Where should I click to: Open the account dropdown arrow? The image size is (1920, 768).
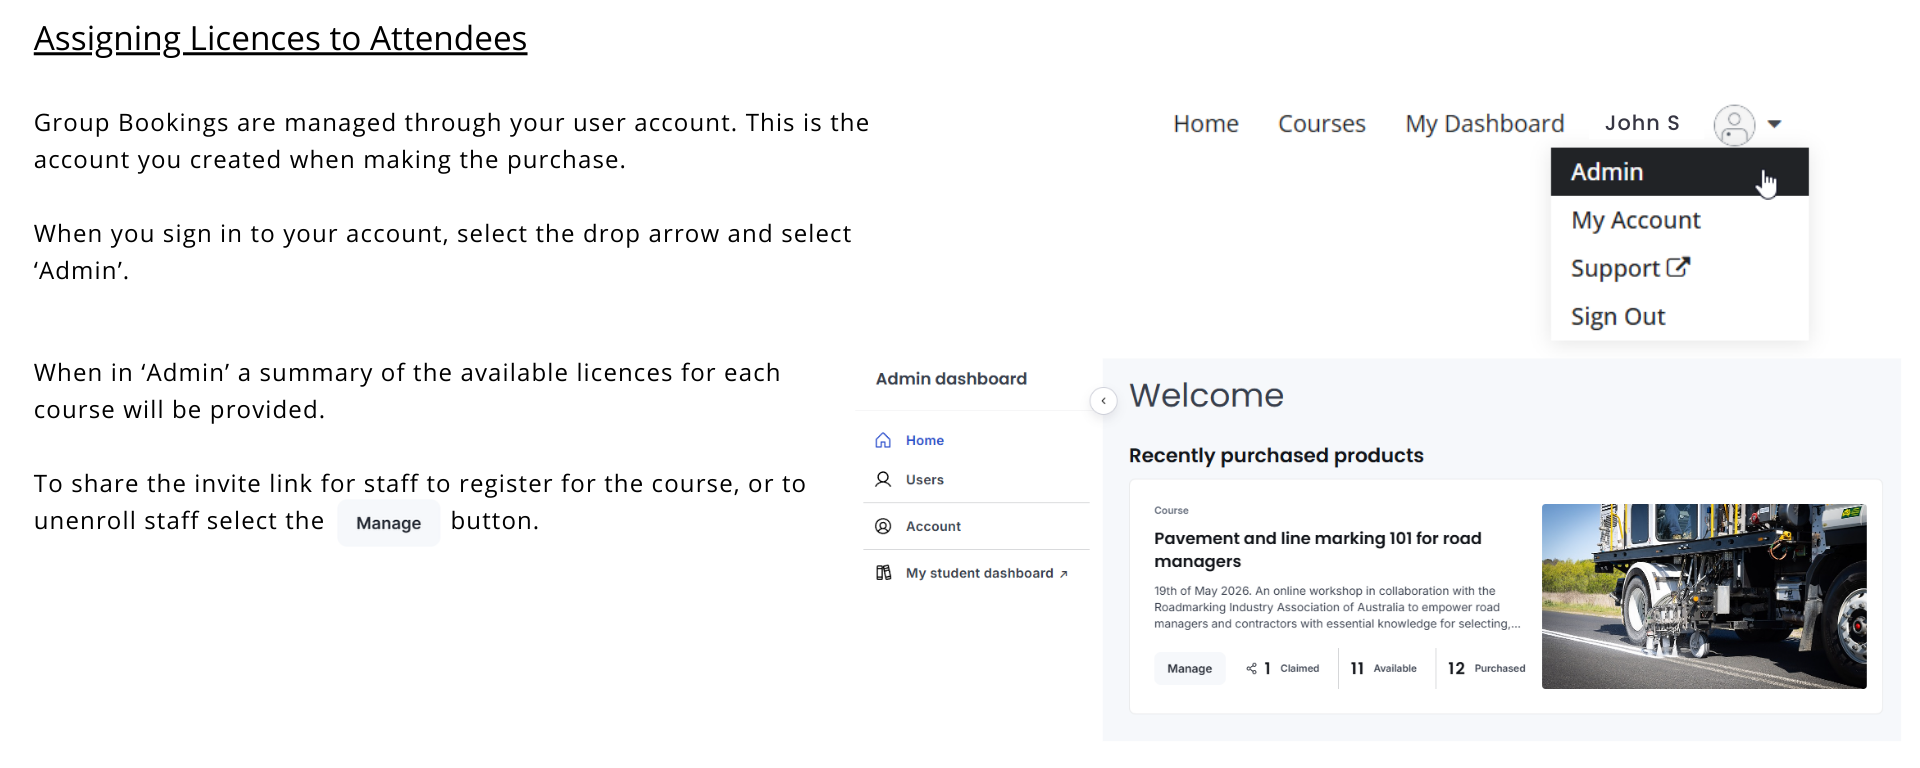[x=1774, y=124]
